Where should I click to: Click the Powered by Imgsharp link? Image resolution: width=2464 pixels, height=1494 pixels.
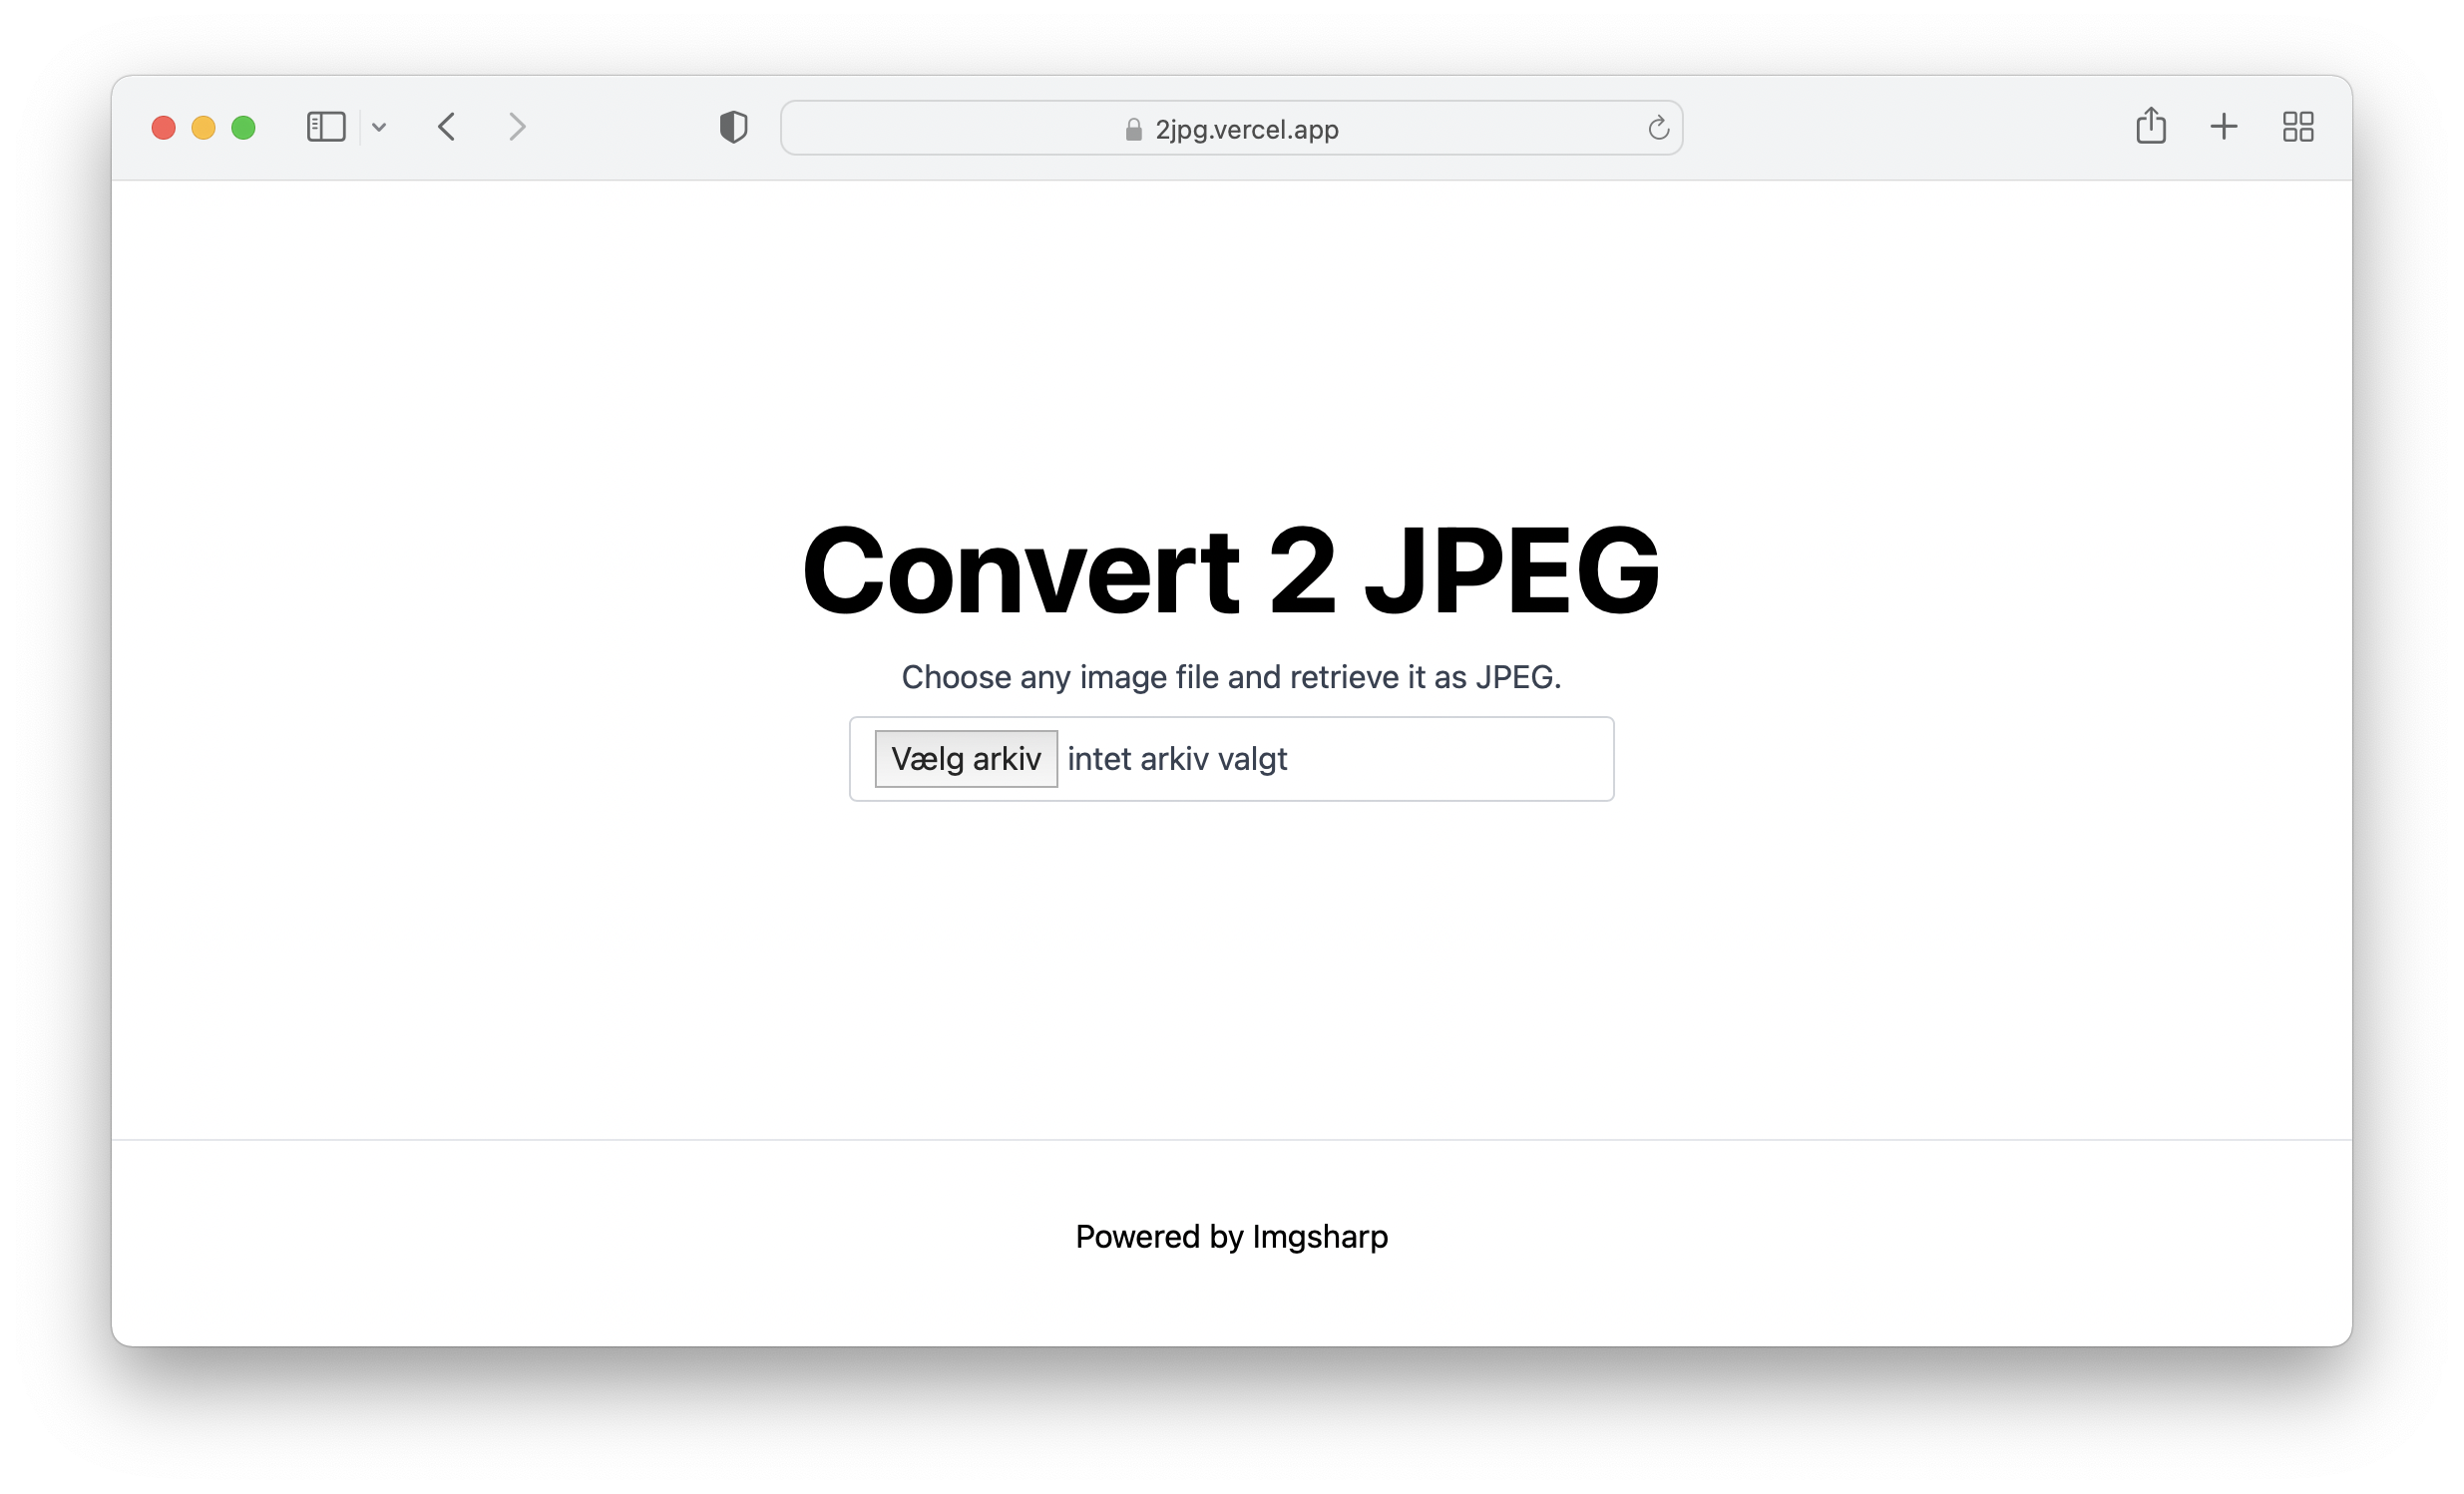point(1232,1237)
